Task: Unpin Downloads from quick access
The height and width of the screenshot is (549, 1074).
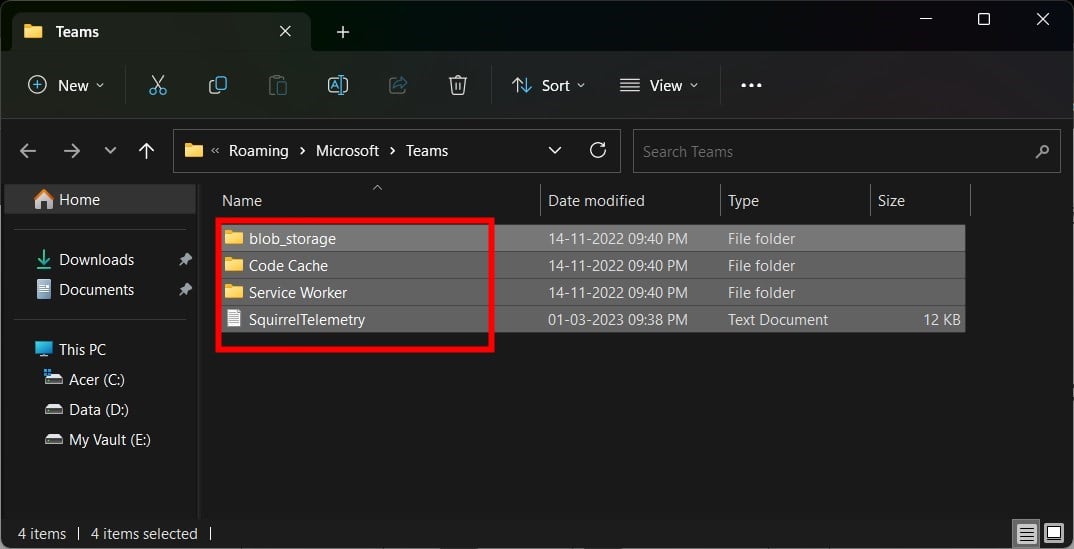Action: (x=185, y=259)
